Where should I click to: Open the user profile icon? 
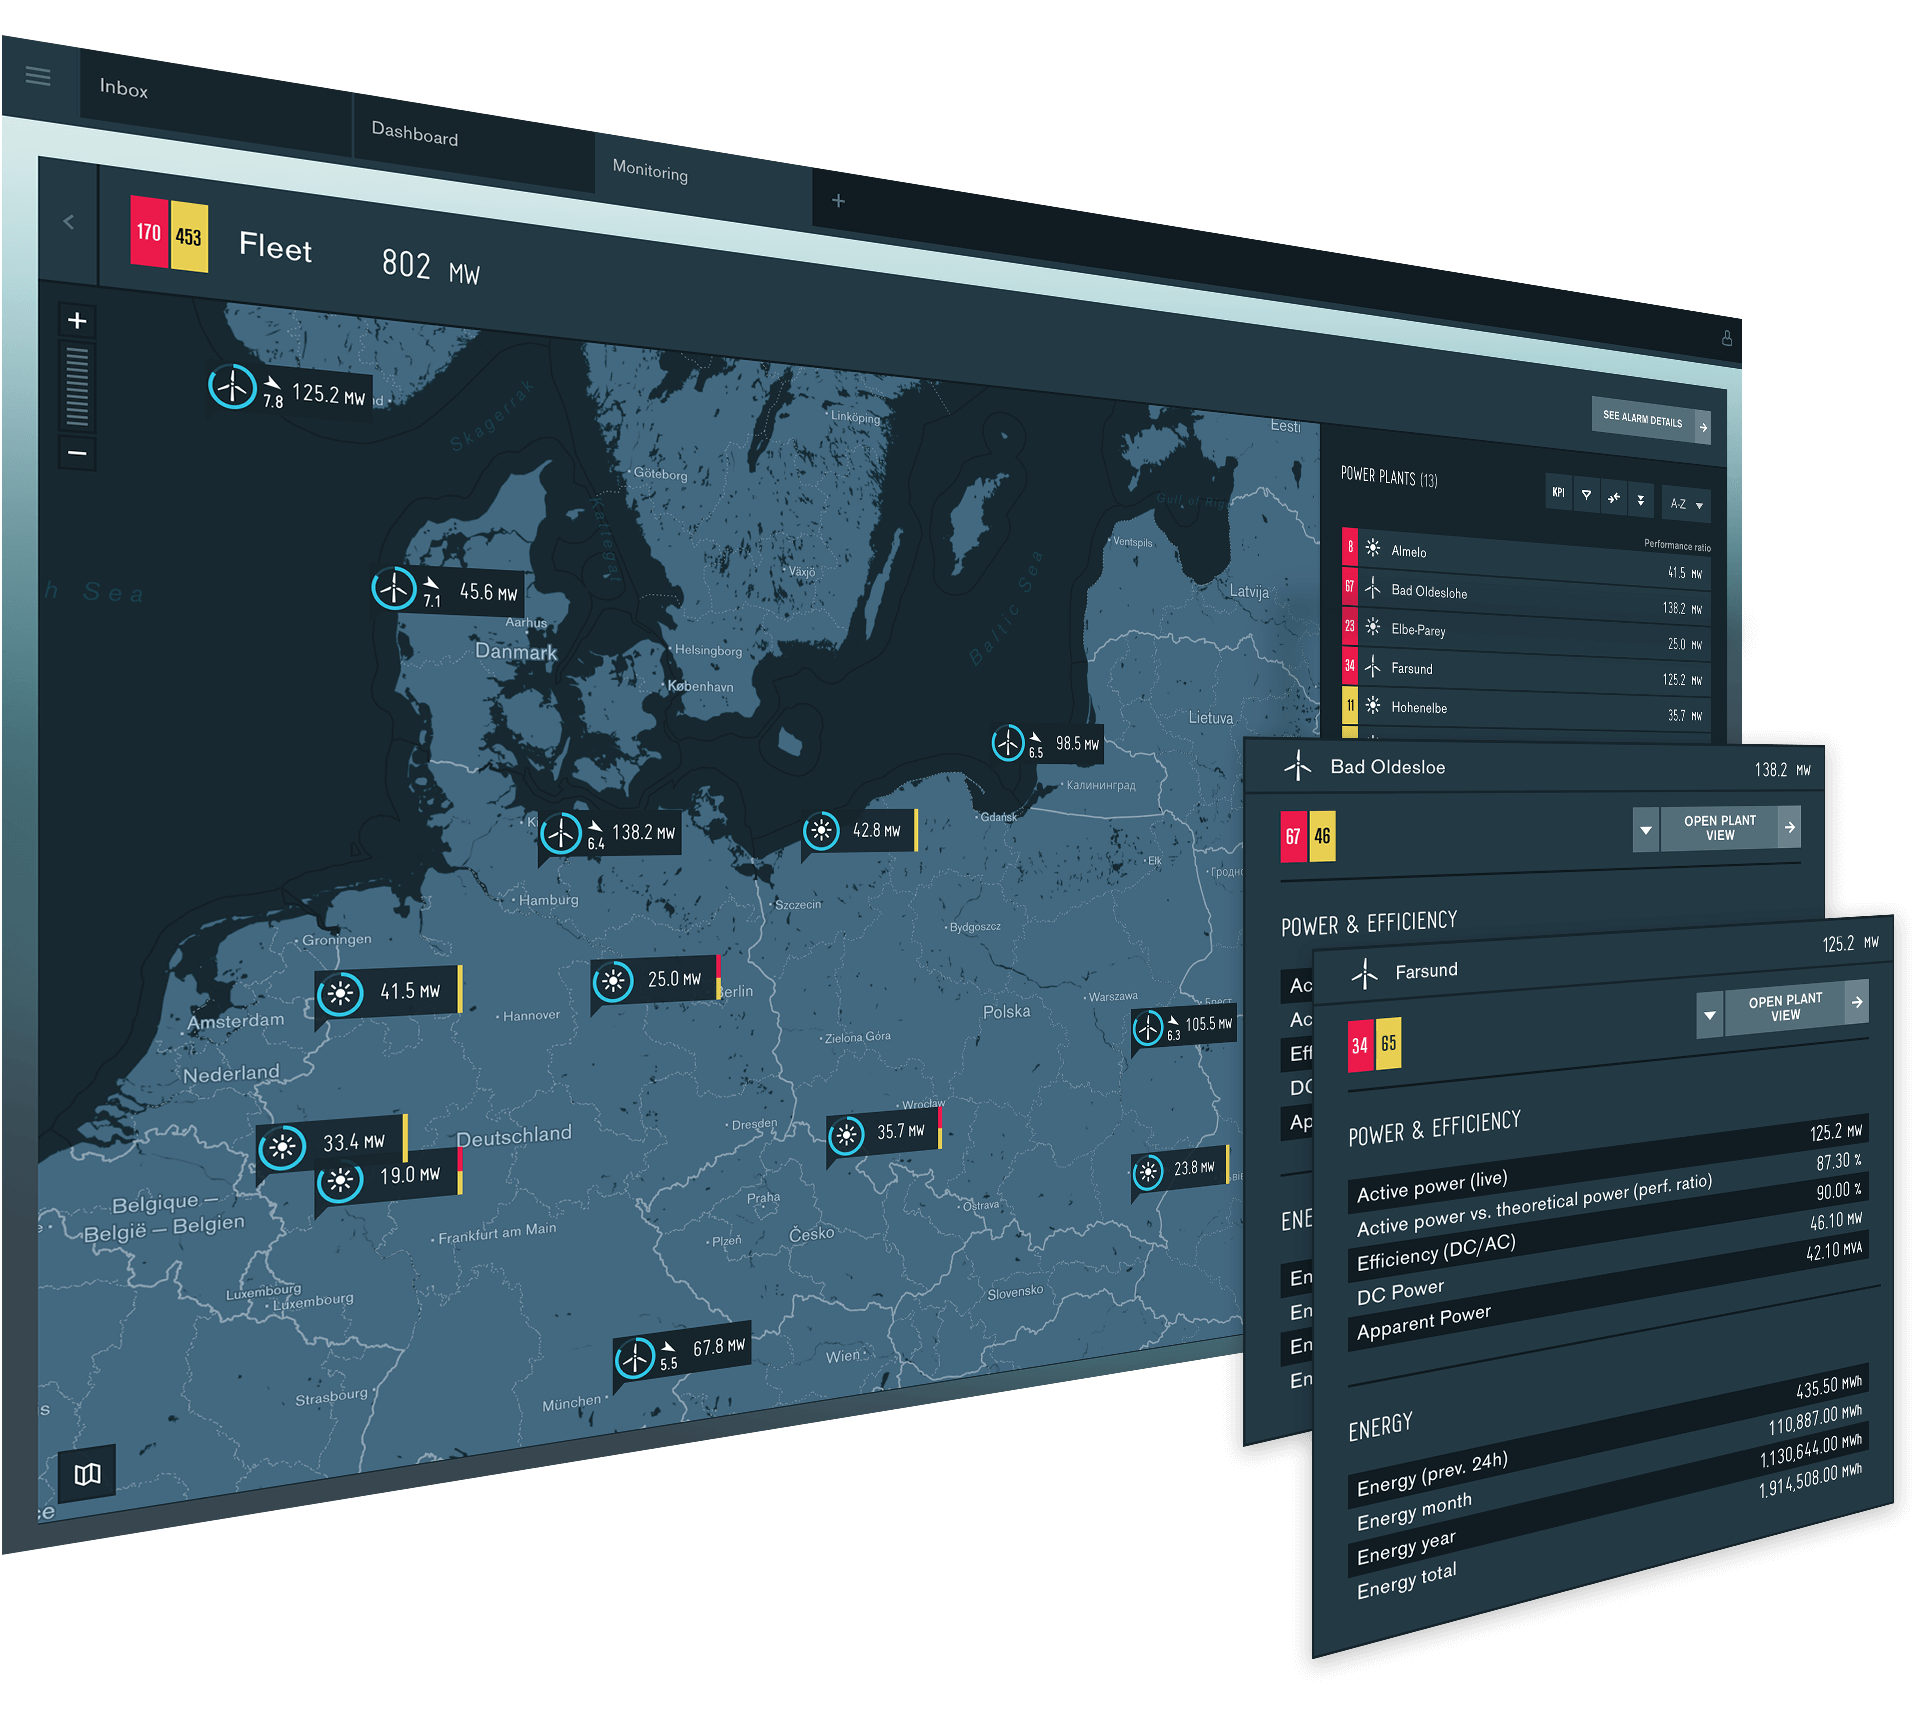click(x=1726, y=339)
